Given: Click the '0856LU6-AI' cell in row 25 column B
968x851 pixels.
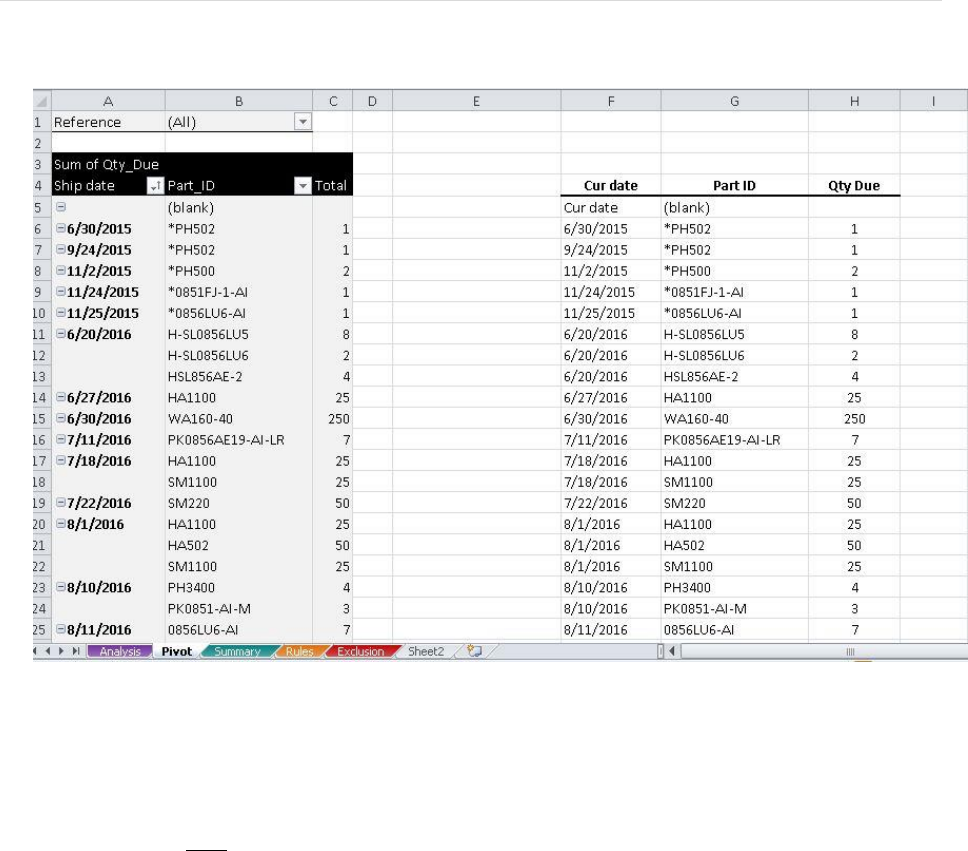Looking at the screenshot, I should [238, 629].
